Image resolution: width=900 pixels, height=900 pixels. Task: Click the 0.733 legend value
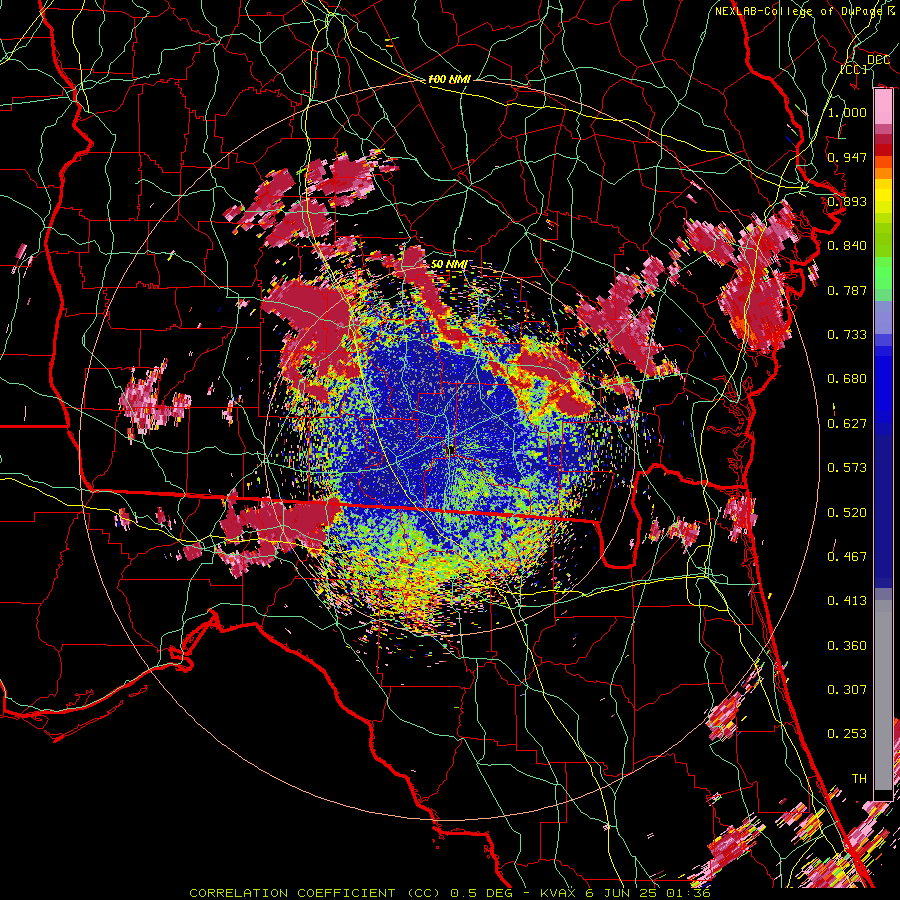[x=847, y=335]
